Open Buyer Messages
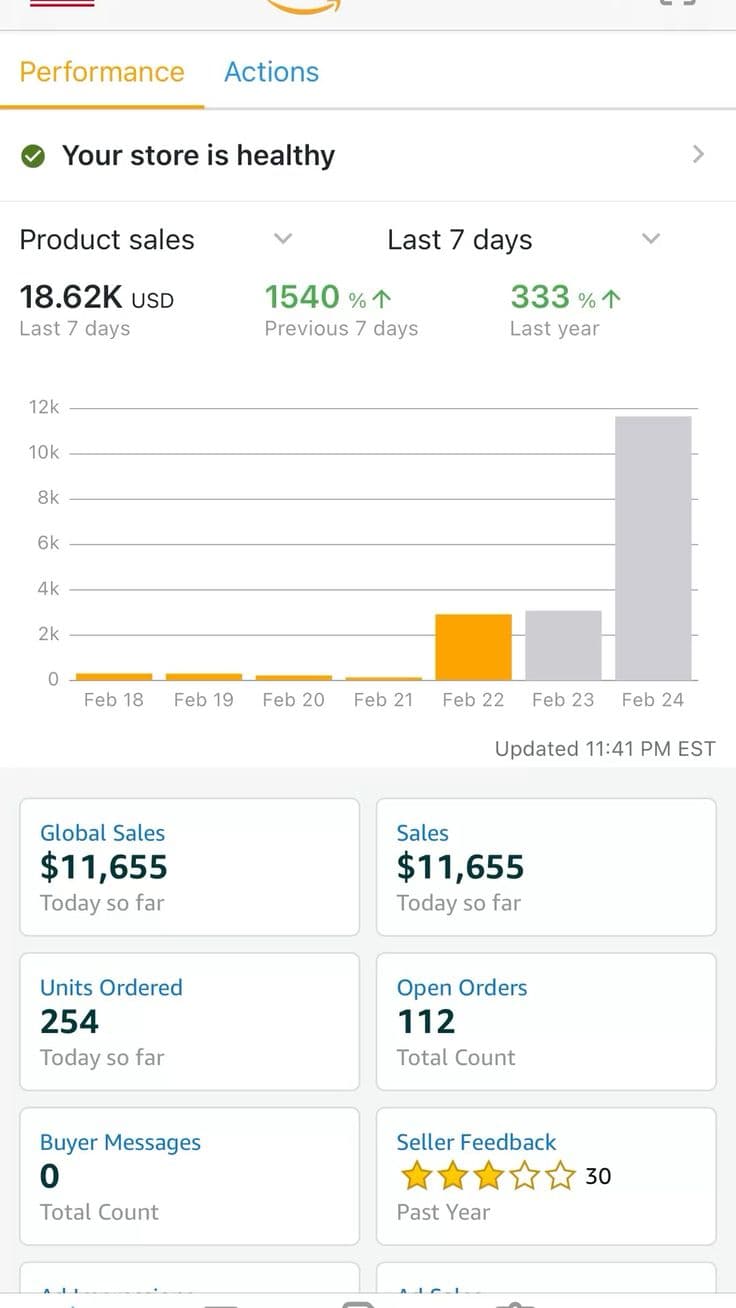736x1308 pixels. click(x=120, y=1142)
